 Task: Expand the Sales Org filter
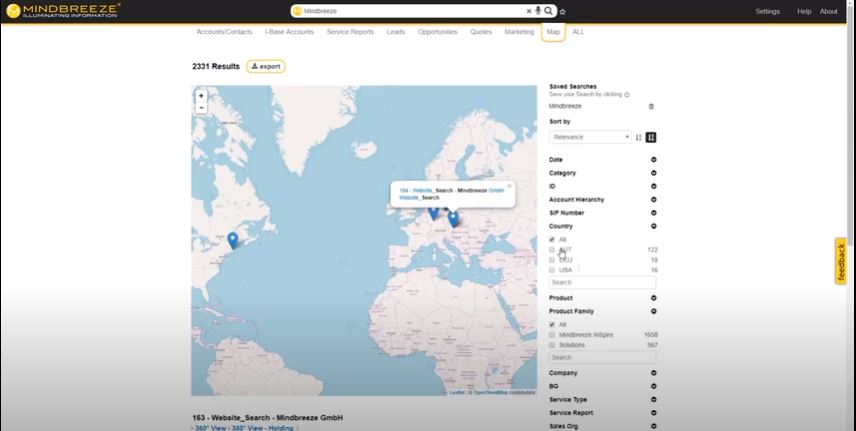[x=653, y=426]
